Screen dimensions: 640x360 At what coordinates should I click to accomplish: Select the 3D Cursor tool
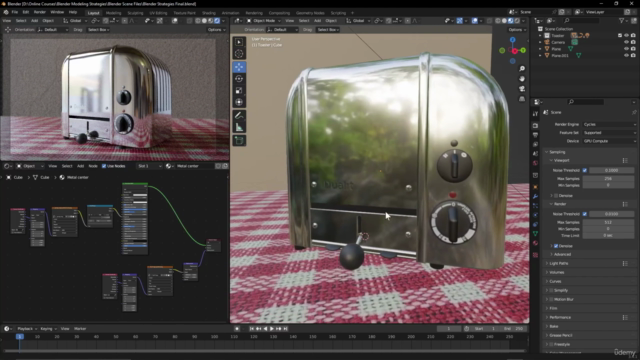coord(239,53)
